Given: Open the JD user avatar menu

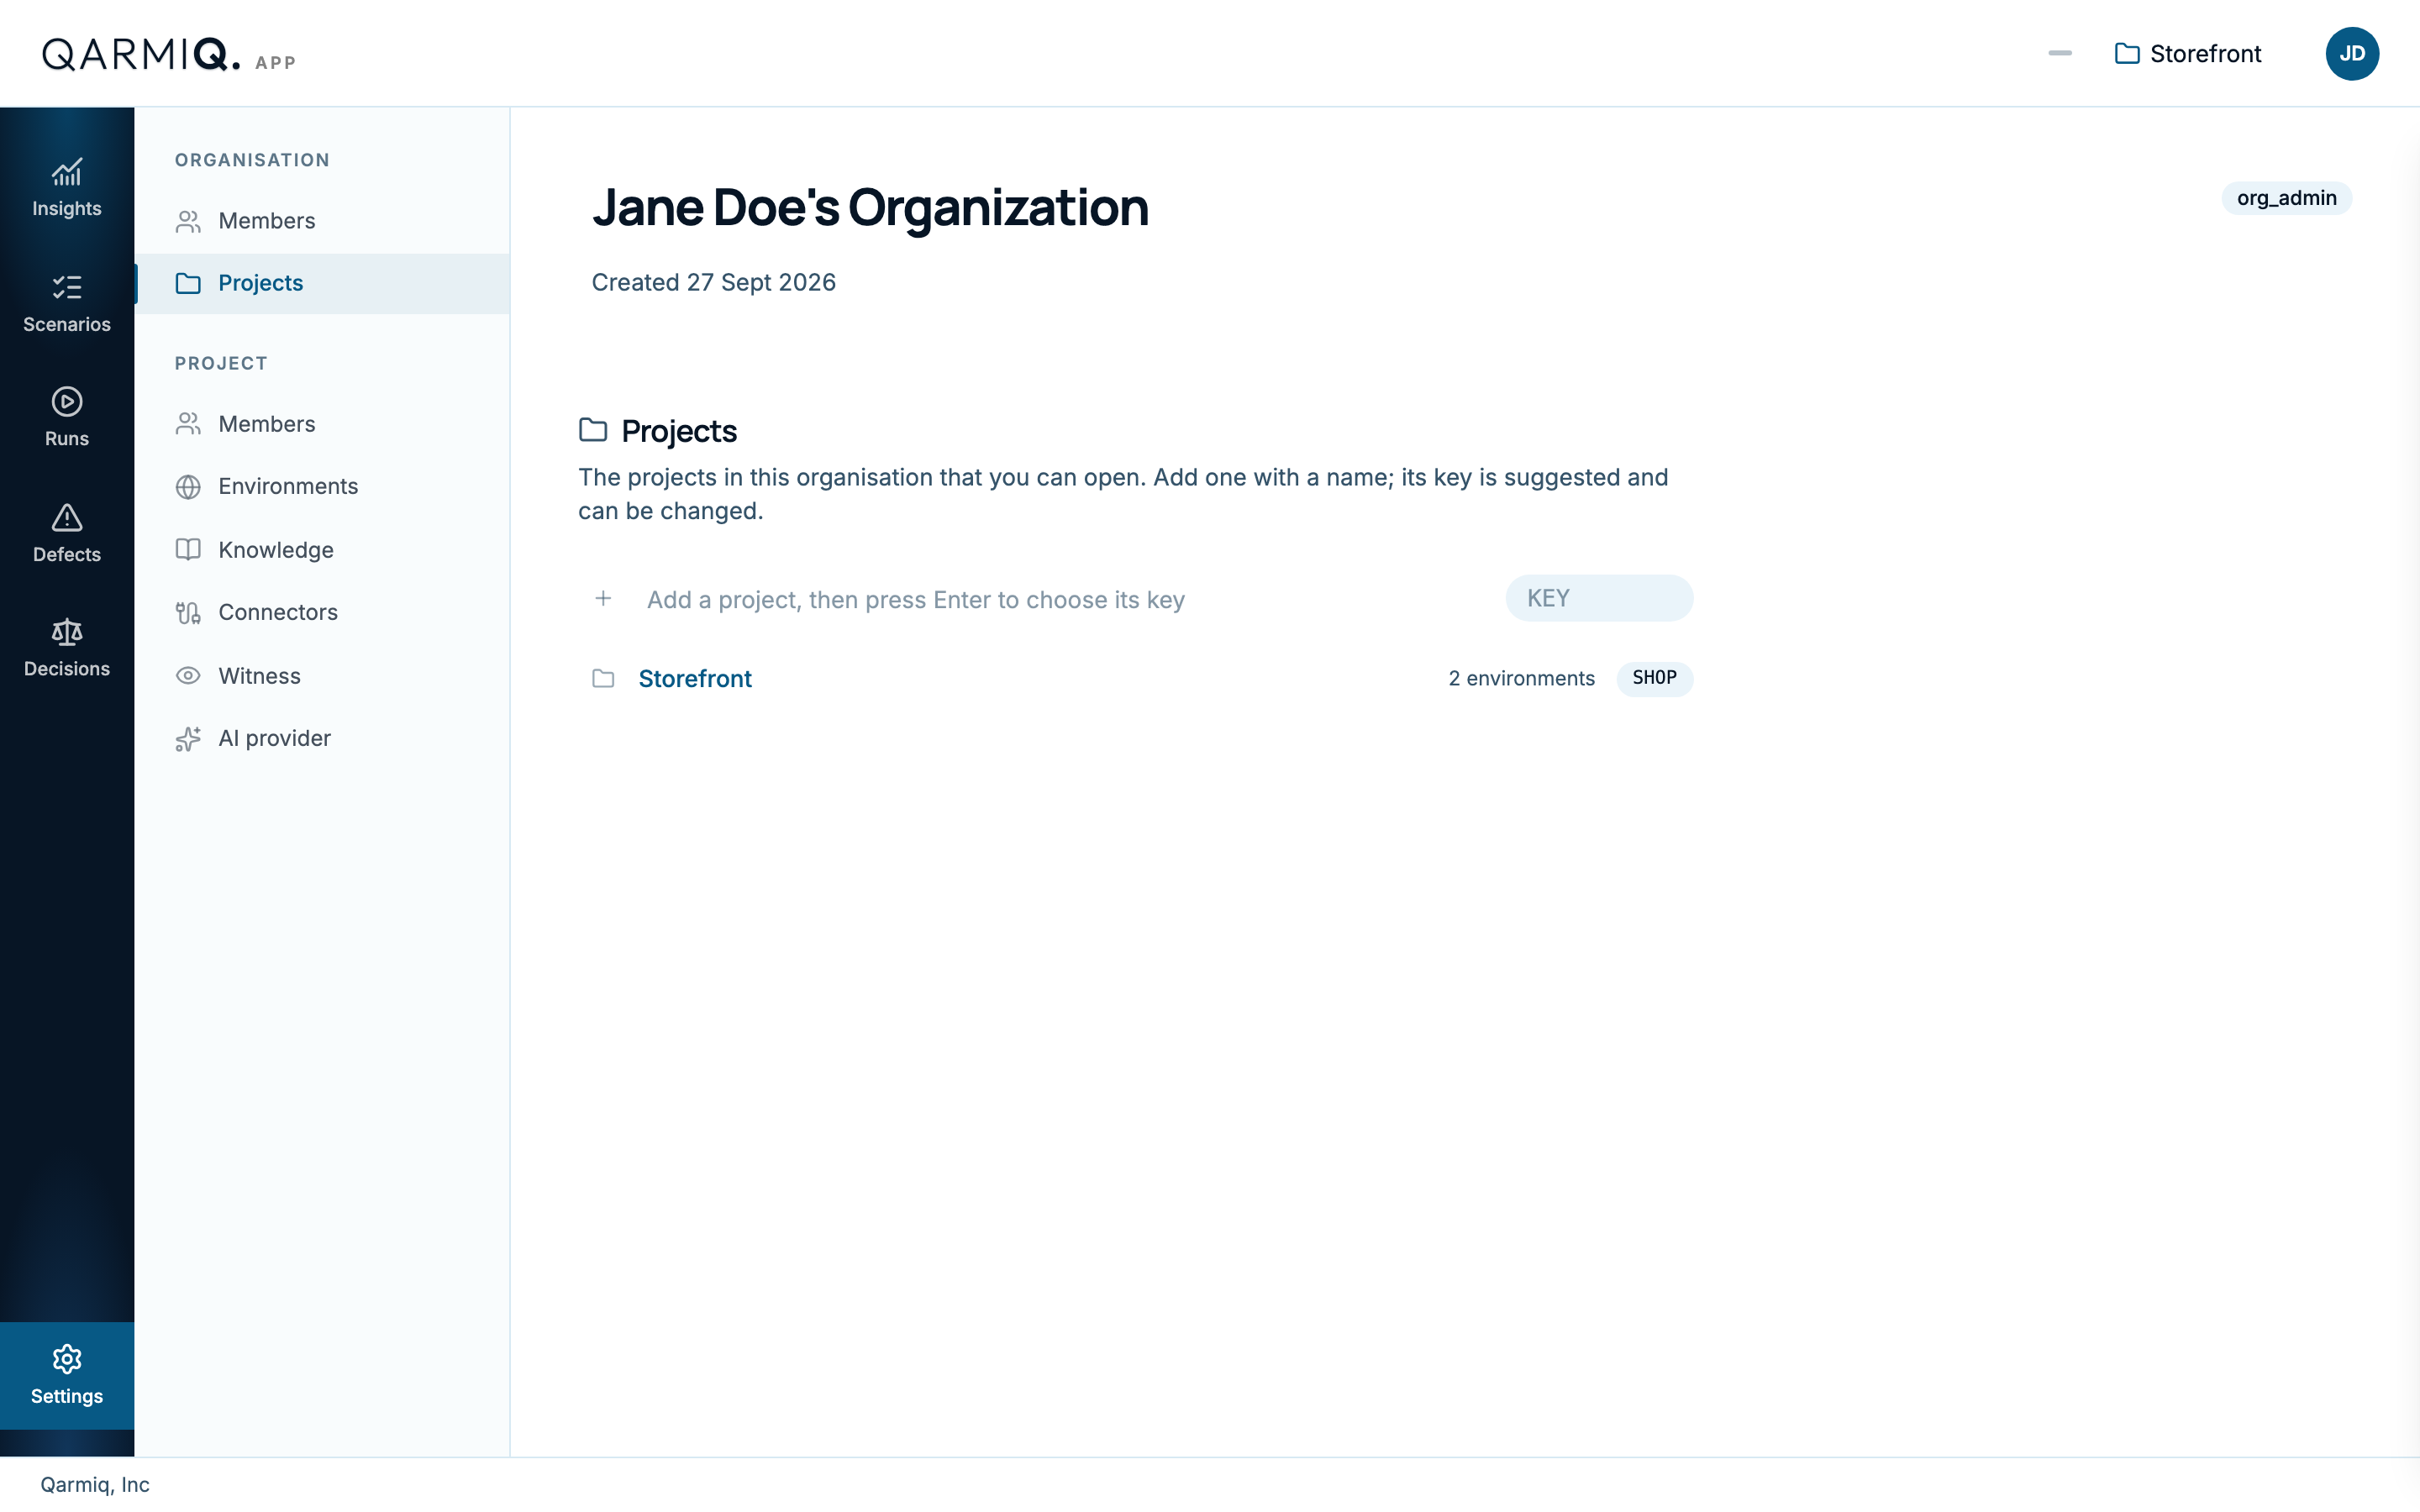Looking at the screenshot, I should coord(2352,53).
